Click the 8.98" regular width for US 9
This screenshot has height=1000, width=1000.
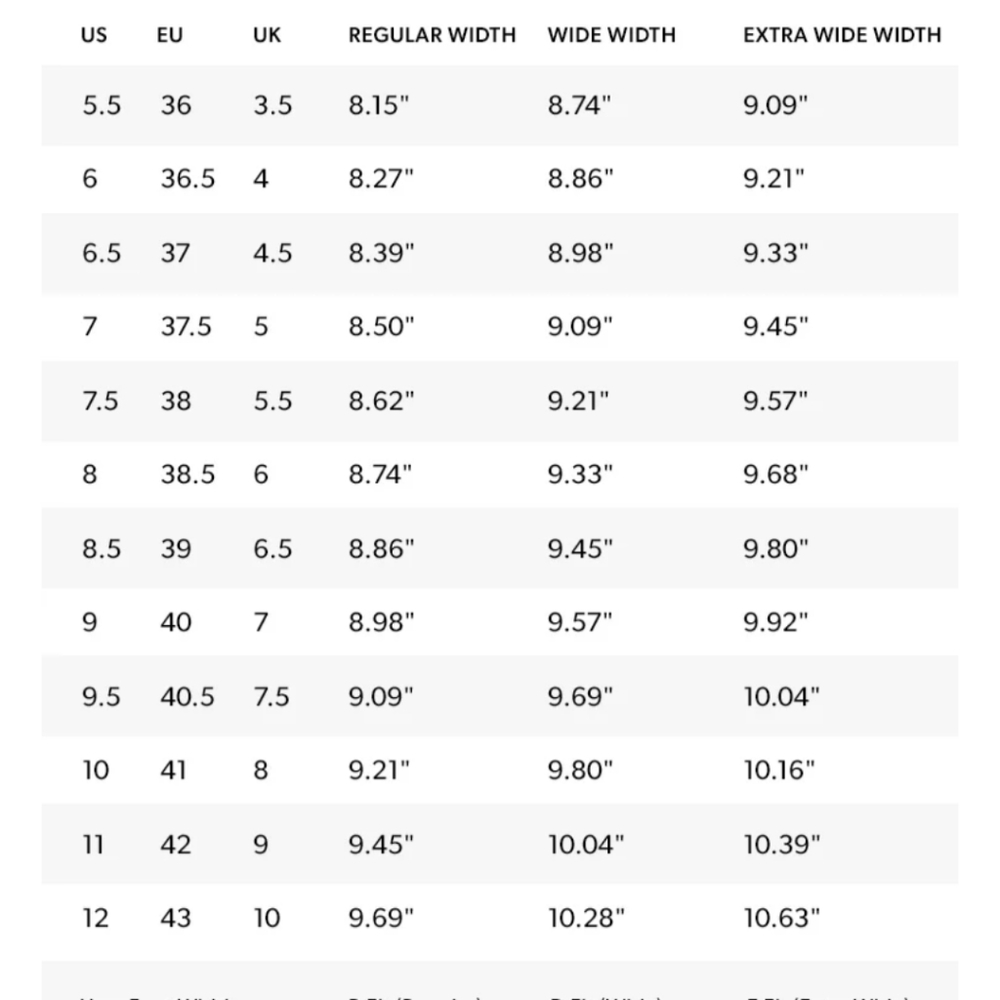coord(381,622)
